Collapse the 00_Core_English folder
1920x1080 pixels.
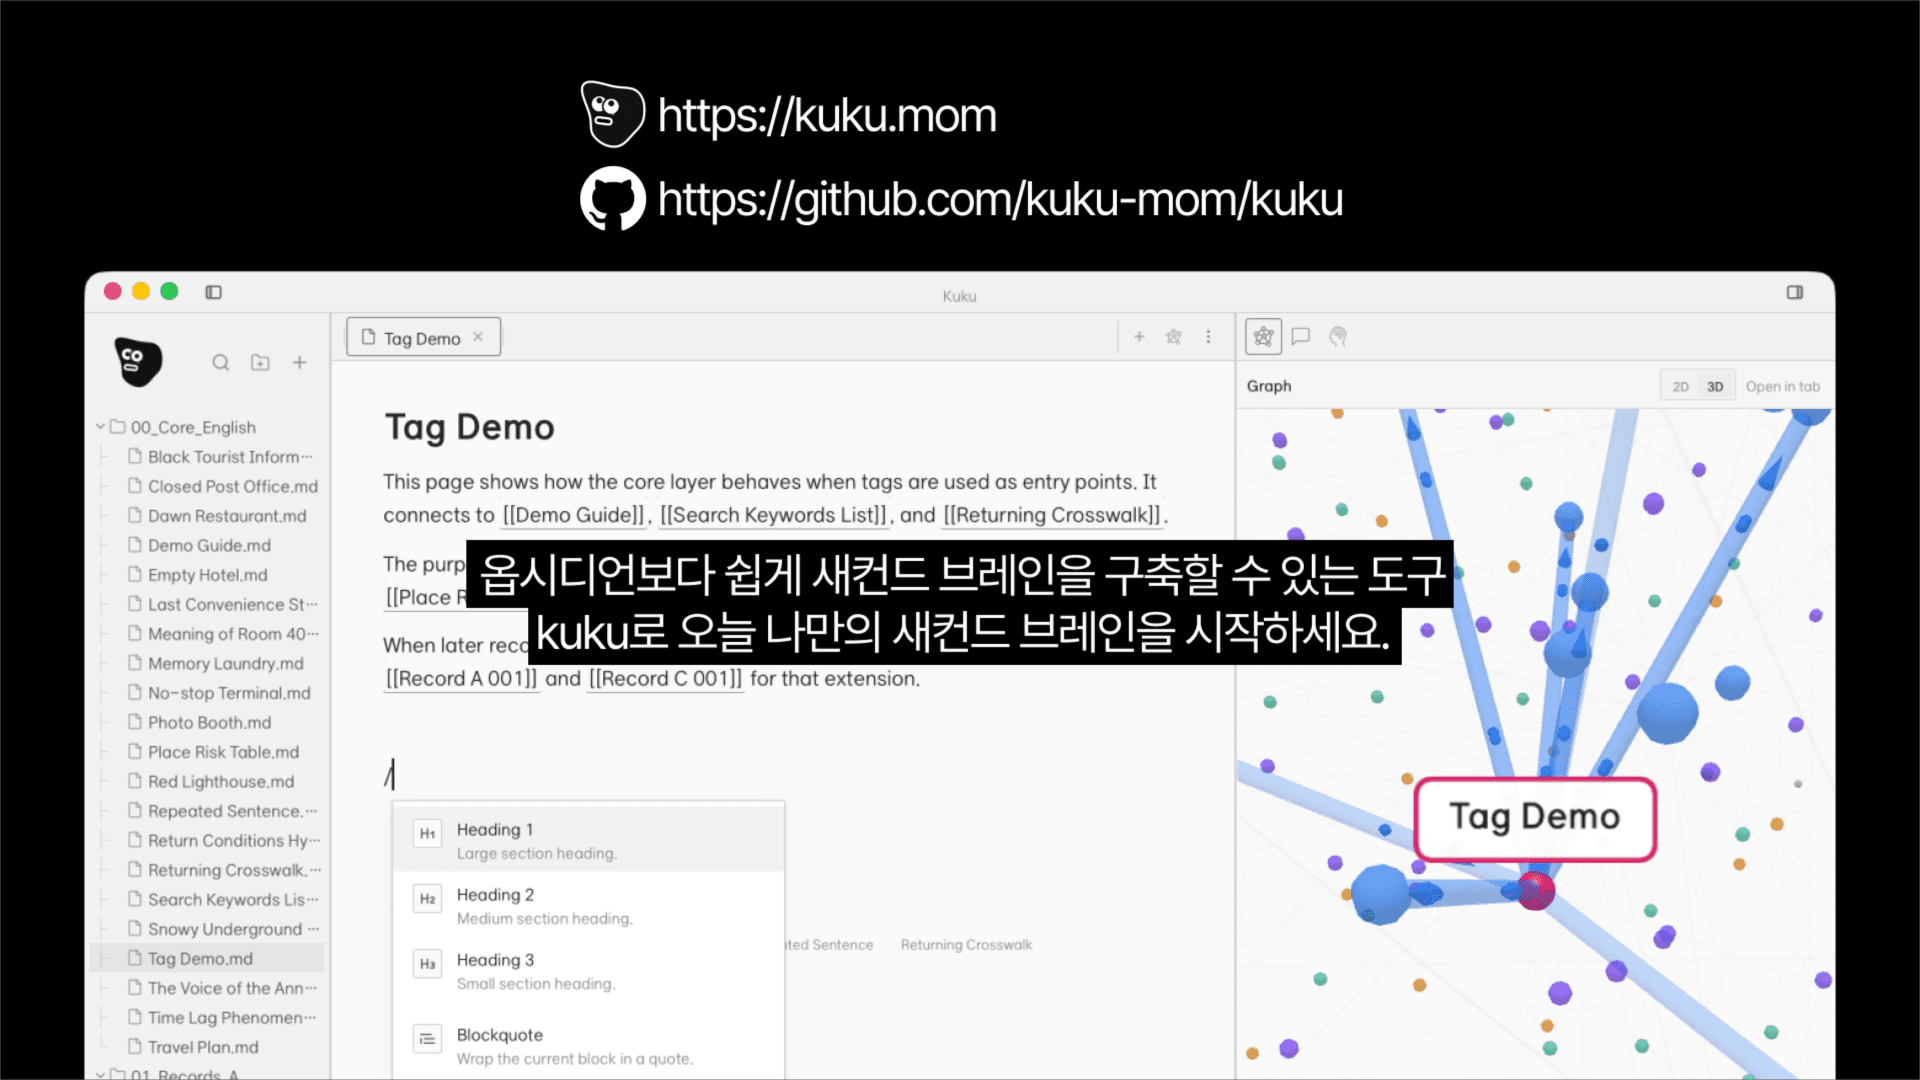[100, 427]
